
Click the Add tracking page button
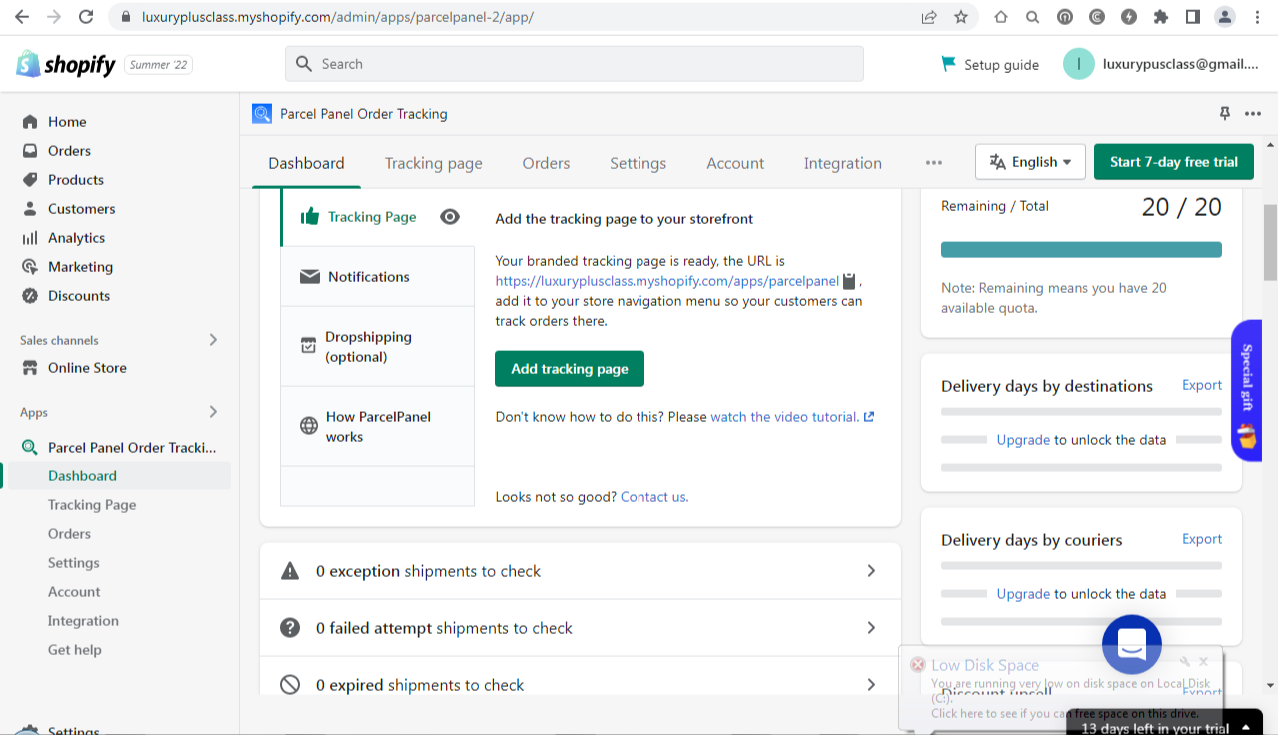coord(569,369)
